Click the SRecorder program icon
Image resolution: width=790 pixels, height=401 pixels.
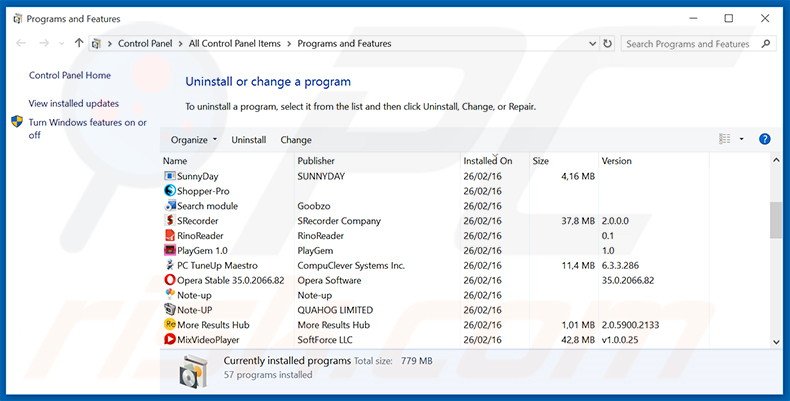(170, 221)
